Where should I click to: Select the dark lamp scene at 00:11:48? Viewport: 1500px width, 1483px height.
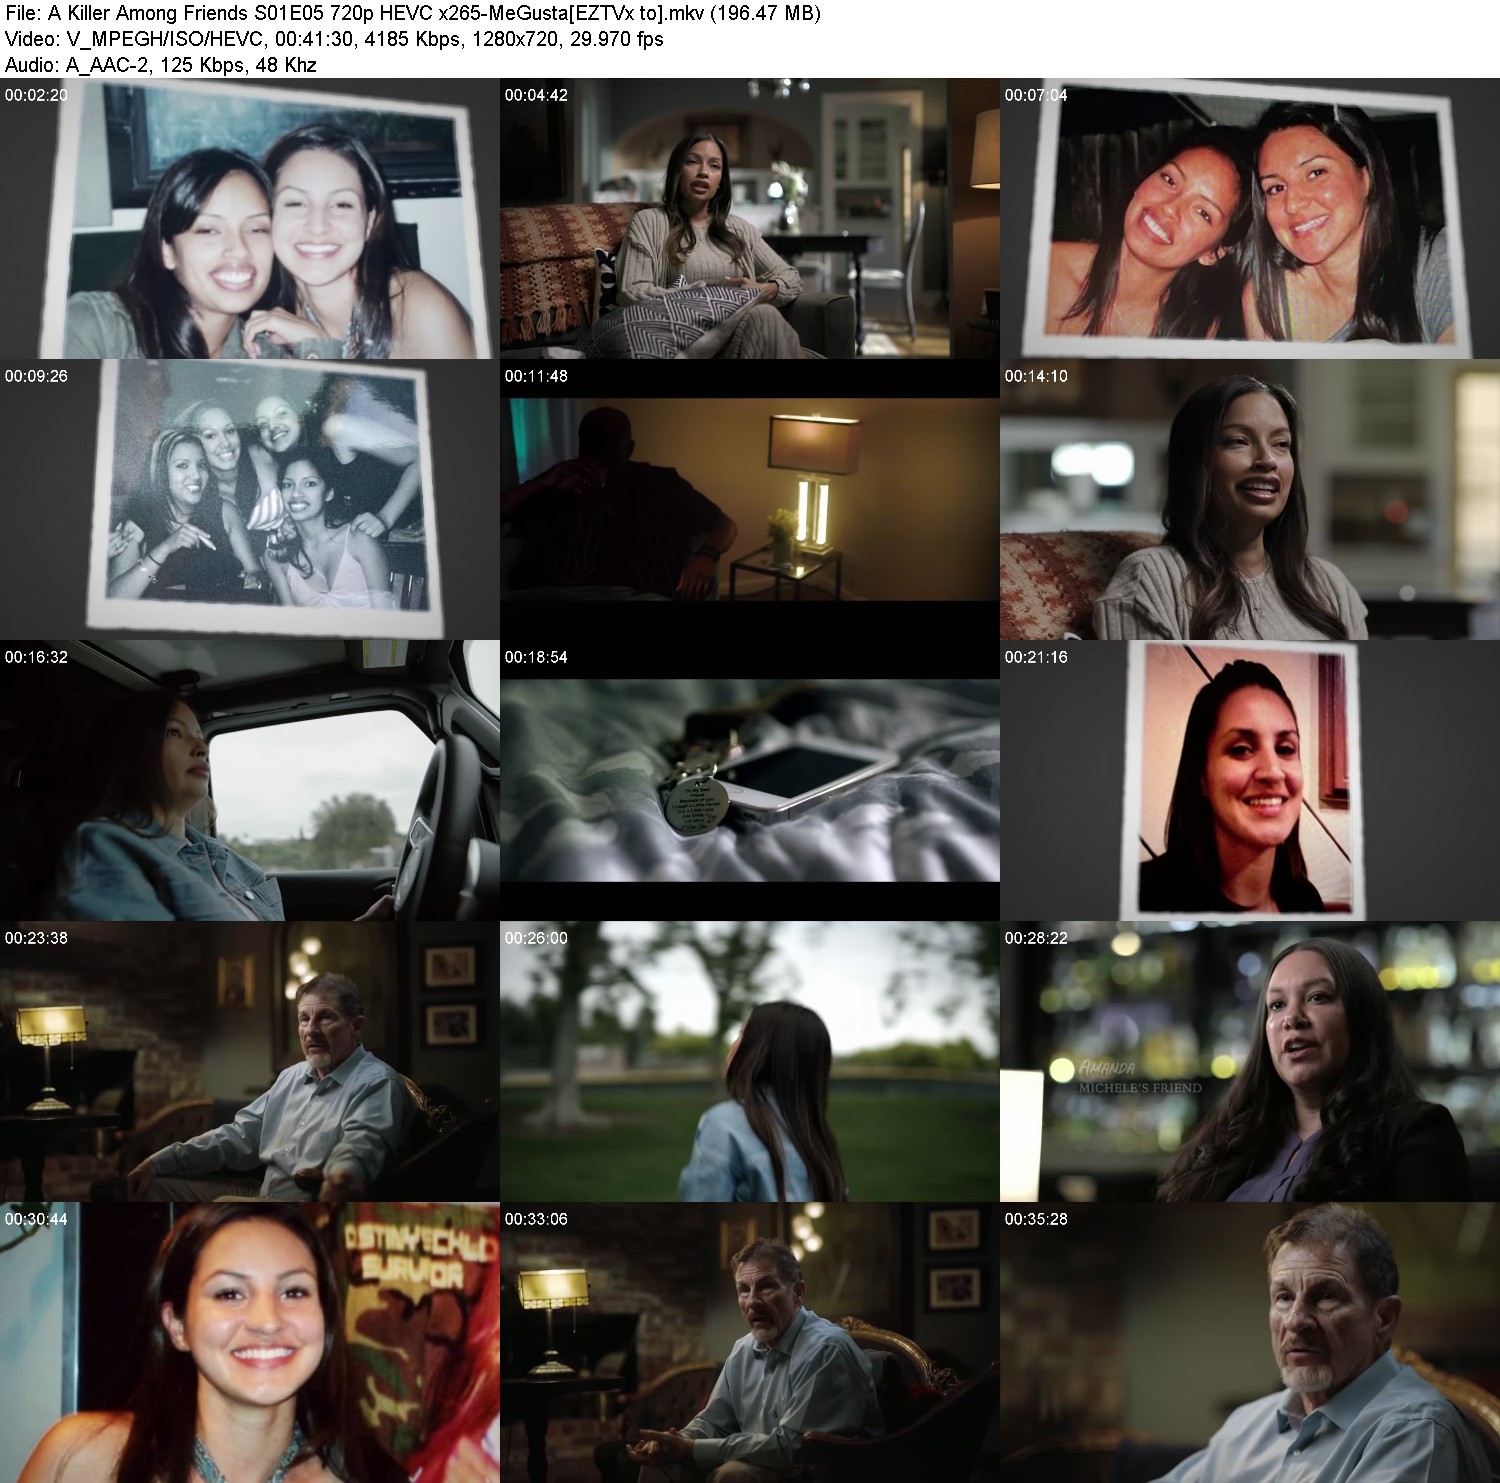click(x=750, y=500)
